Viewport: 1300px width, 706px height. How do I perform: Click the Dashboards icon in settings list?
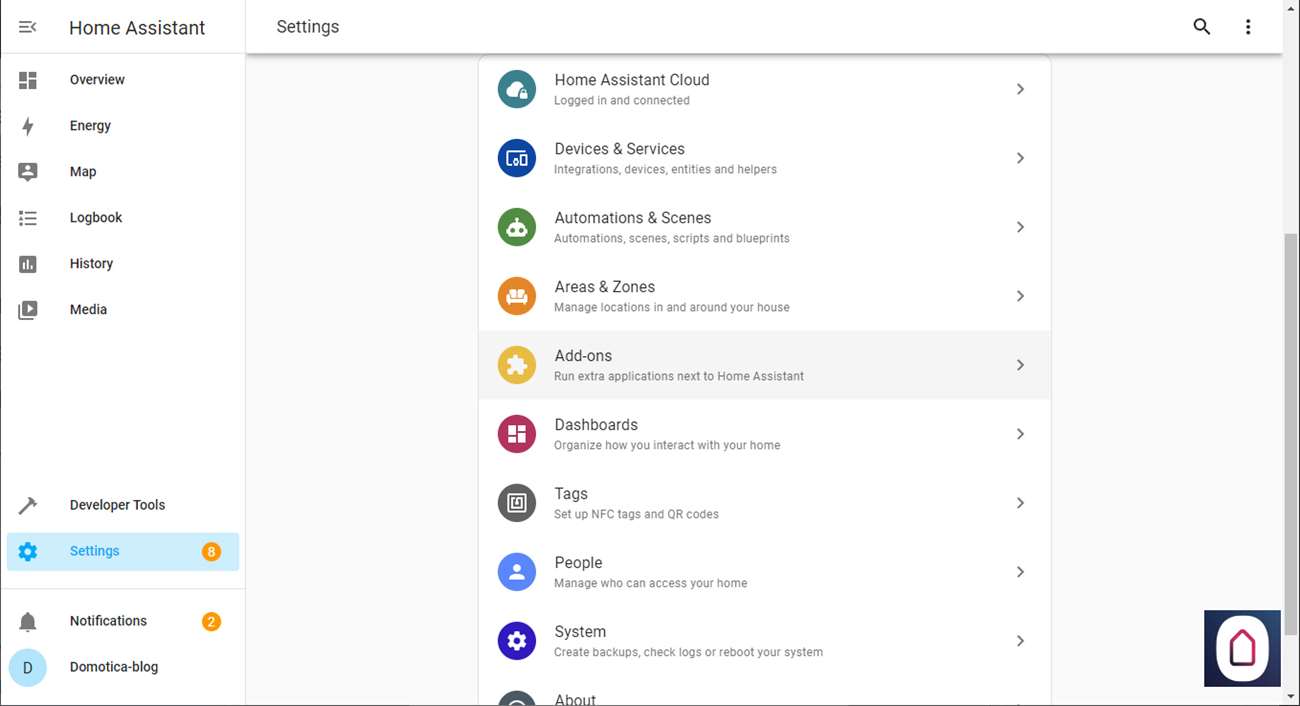517,434
